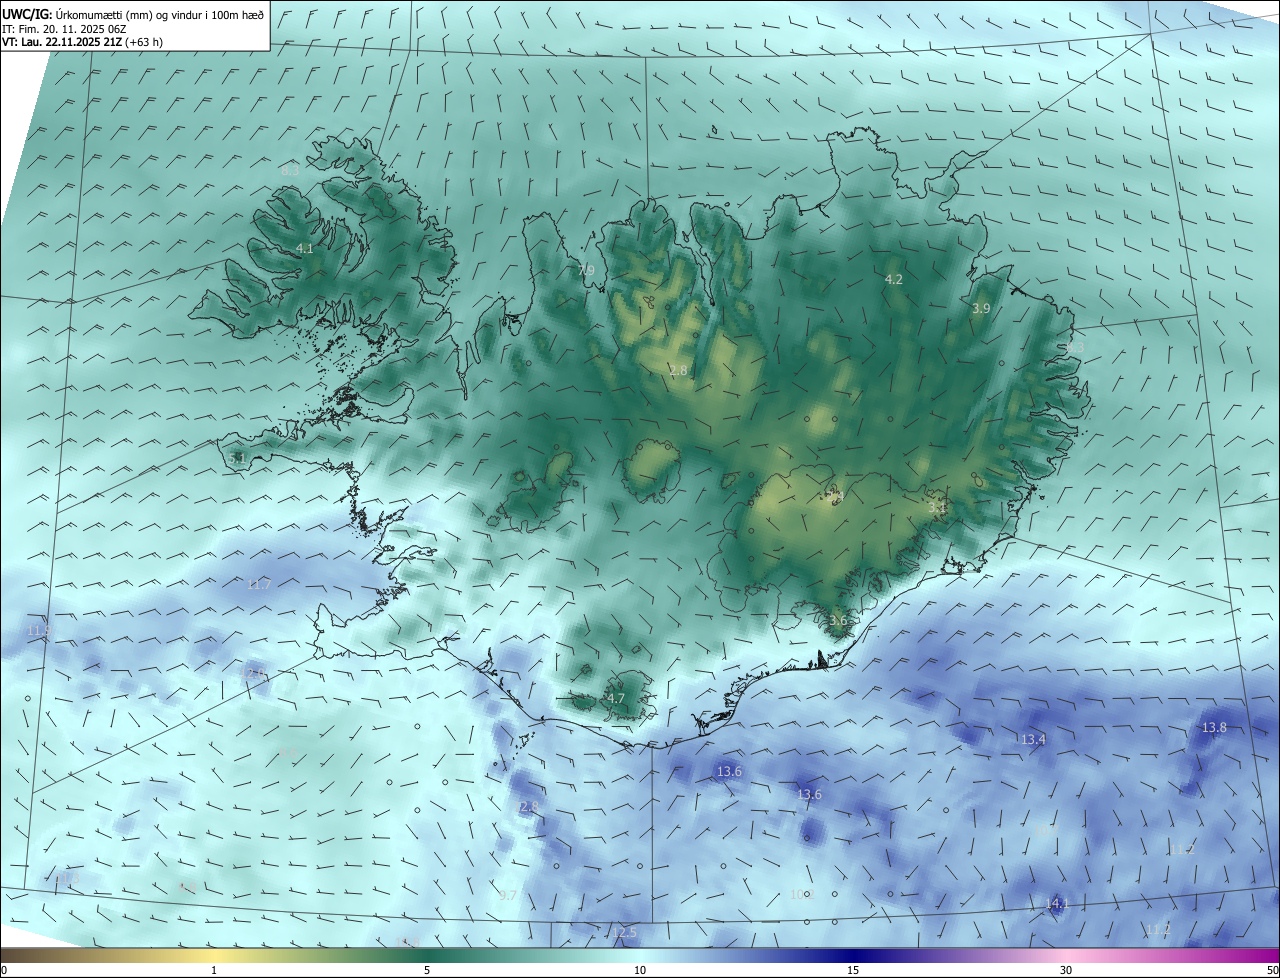Click the 4.2 value label in the northeast
This screenshot has width=1280, height=978.
coord(894,280)
